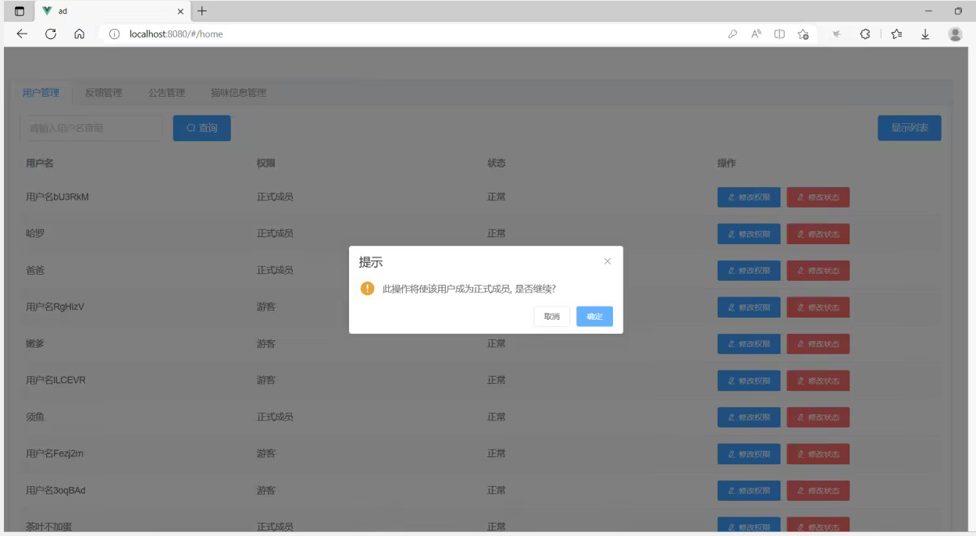Image resolution: width=976 pixels, height=536 pixels.
Task: Click 修改权限 for 用户名Fezj2m
Action: click(749, 454)
